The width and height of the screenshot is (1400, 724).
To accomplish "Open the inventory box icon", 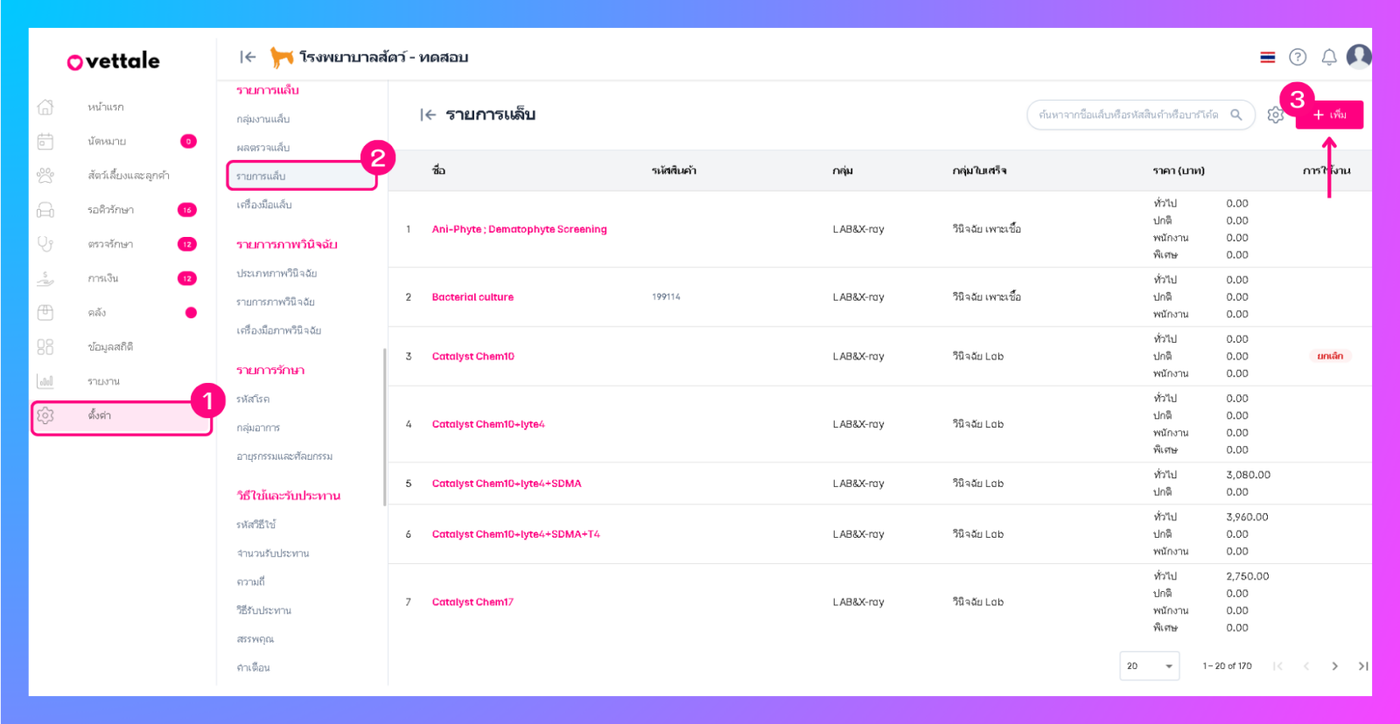I will click(45, 313).
